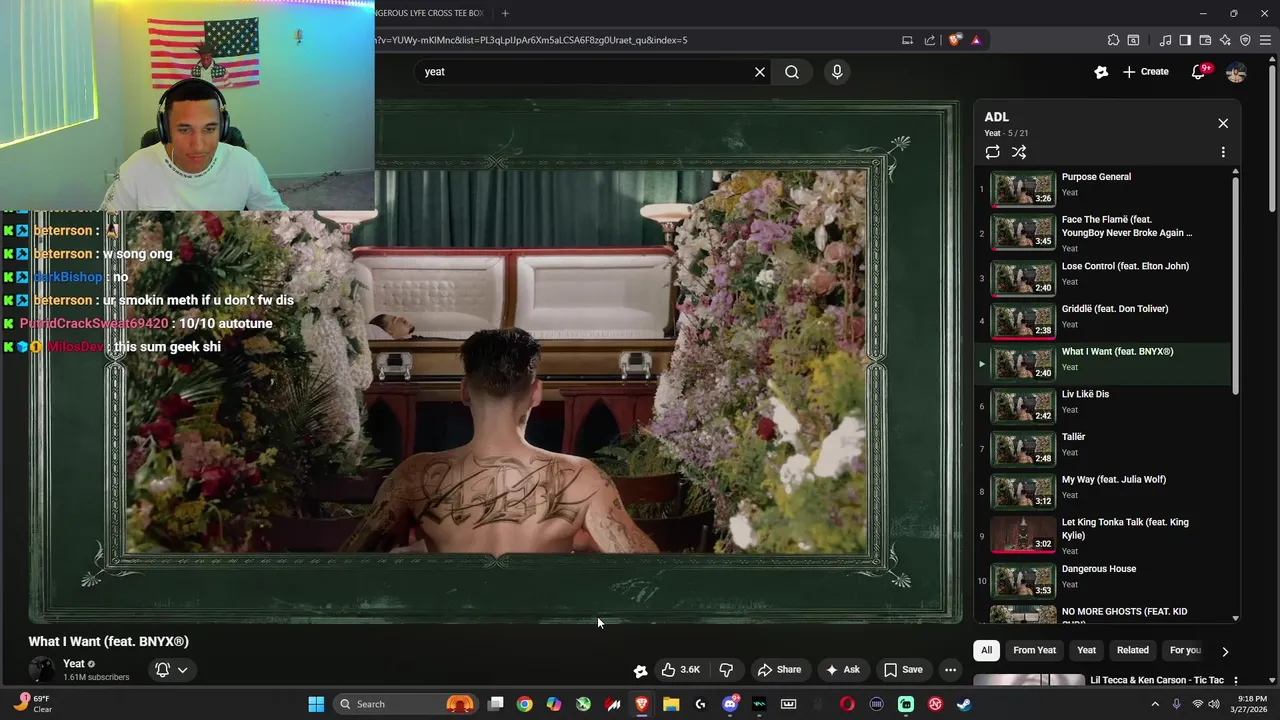Click the Share button
1280x720 pixels.
coord(779,670)
